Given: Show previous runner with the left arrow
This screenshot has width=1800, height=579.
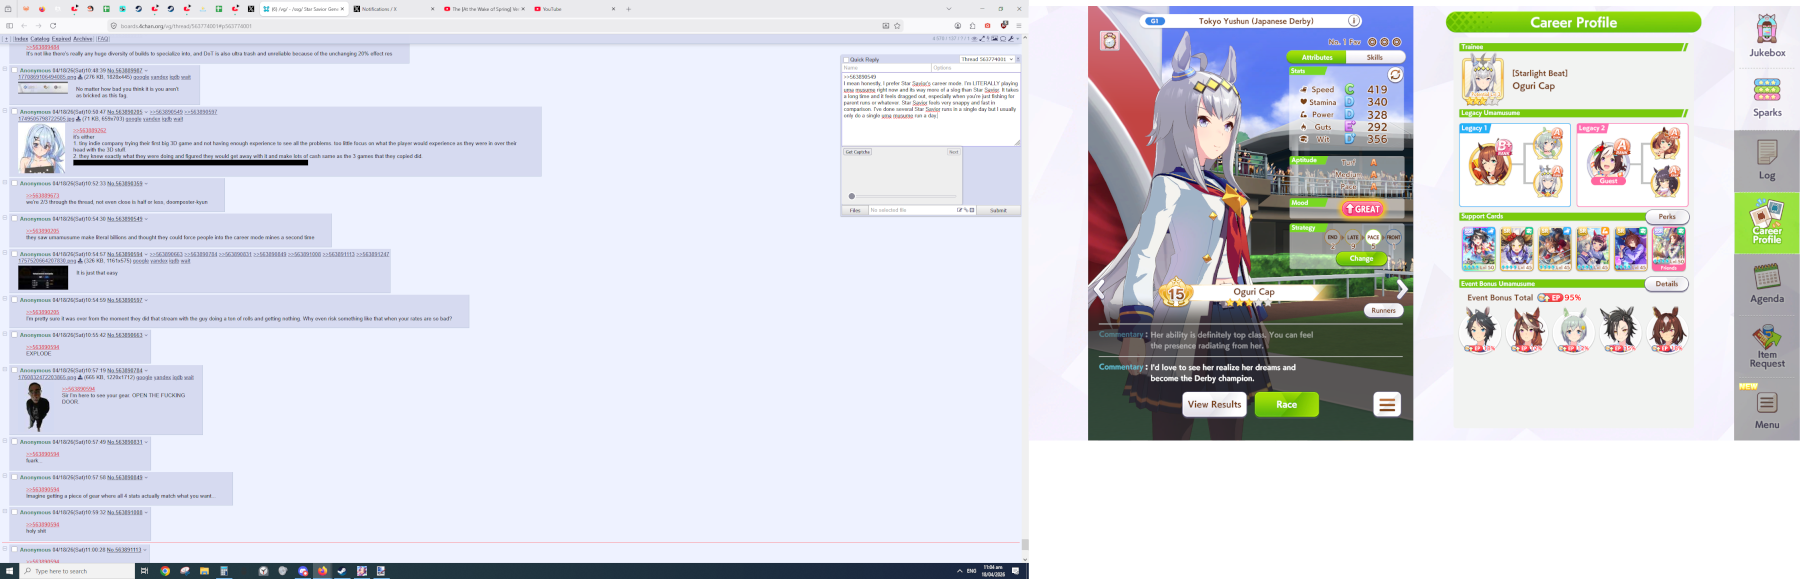Looking at the screenshot, I should pos(1099,290).
